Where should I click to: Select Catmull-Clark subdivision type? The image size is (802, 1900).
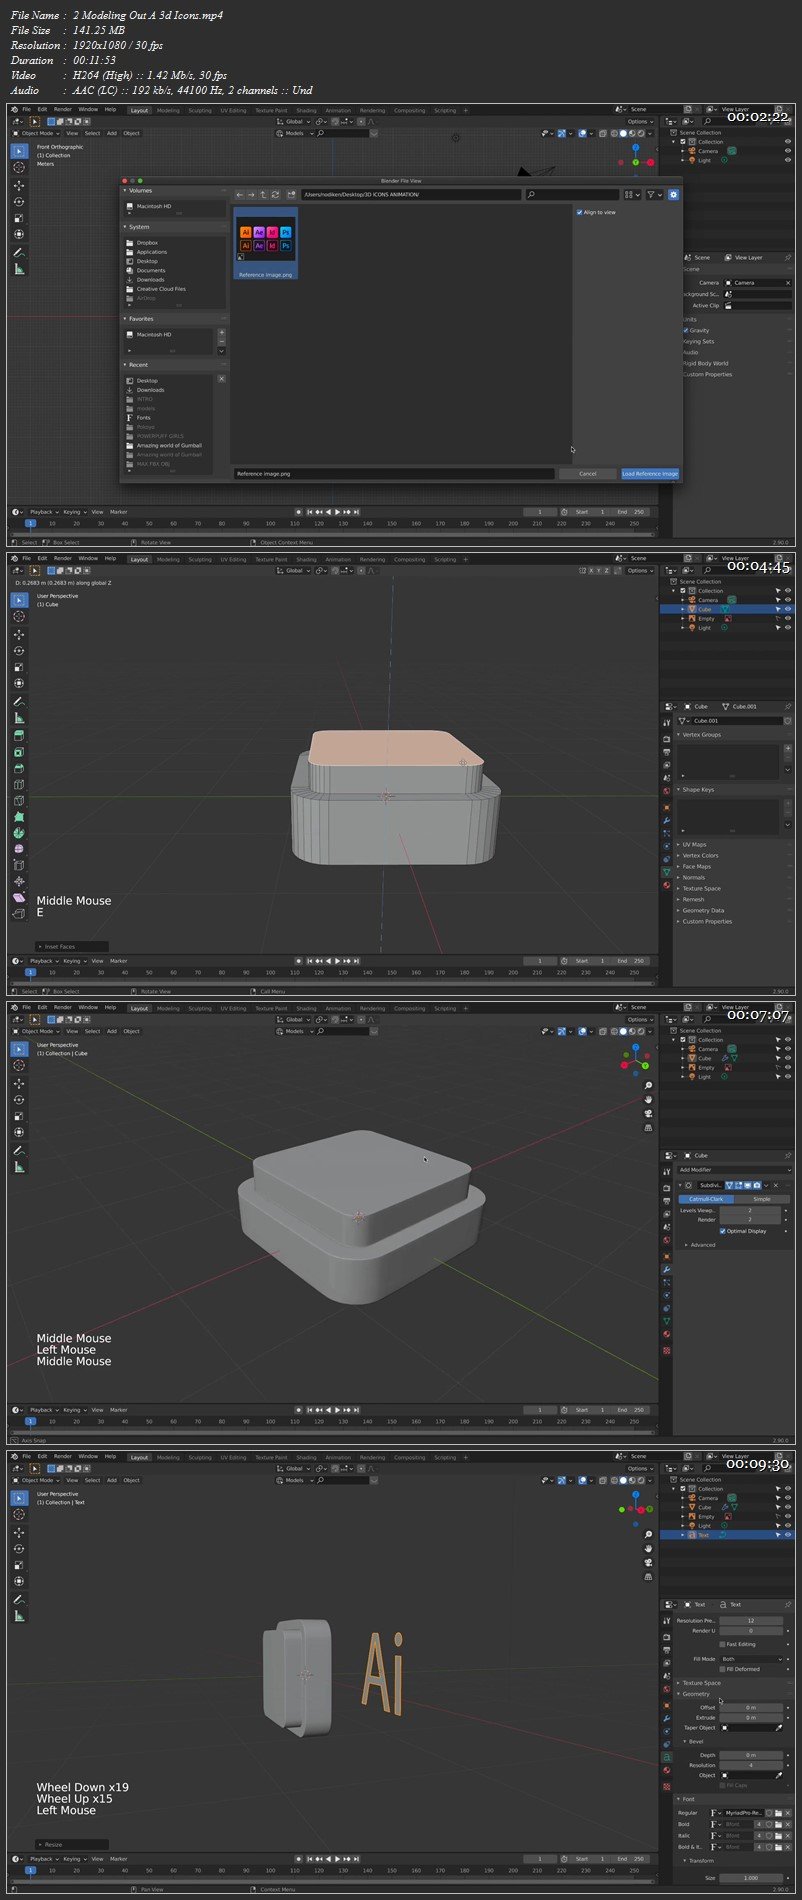point(706,1199)
